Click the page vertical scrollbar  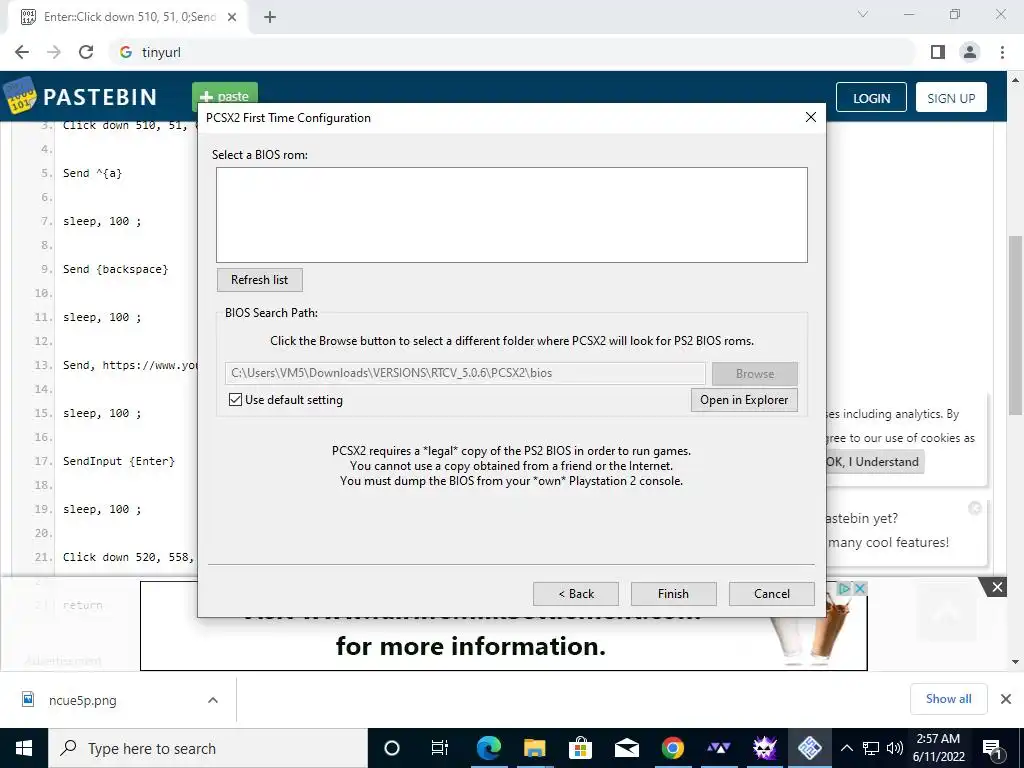[x=1015, y=325]
